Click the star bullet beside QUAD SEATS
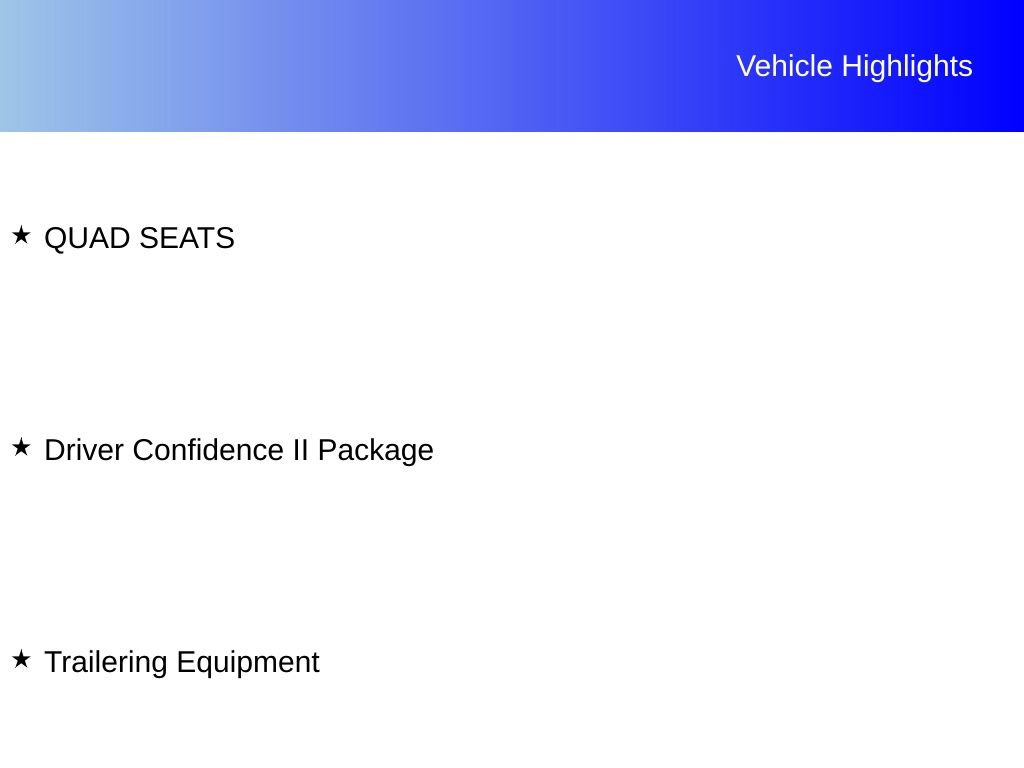The height and width of the screenshot is (768, 1024). tap(21, 235)
